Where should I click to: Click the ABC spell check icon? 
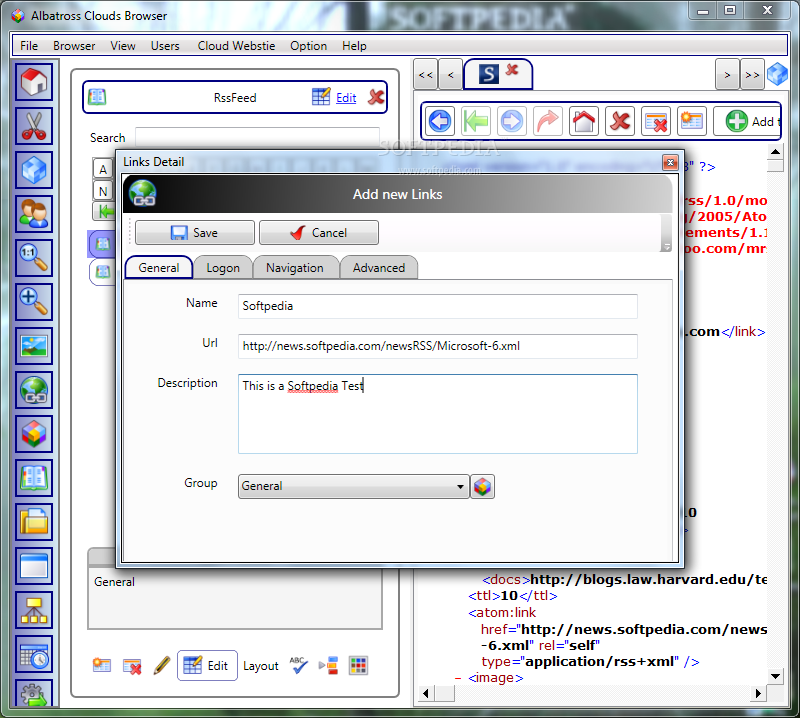299,665
